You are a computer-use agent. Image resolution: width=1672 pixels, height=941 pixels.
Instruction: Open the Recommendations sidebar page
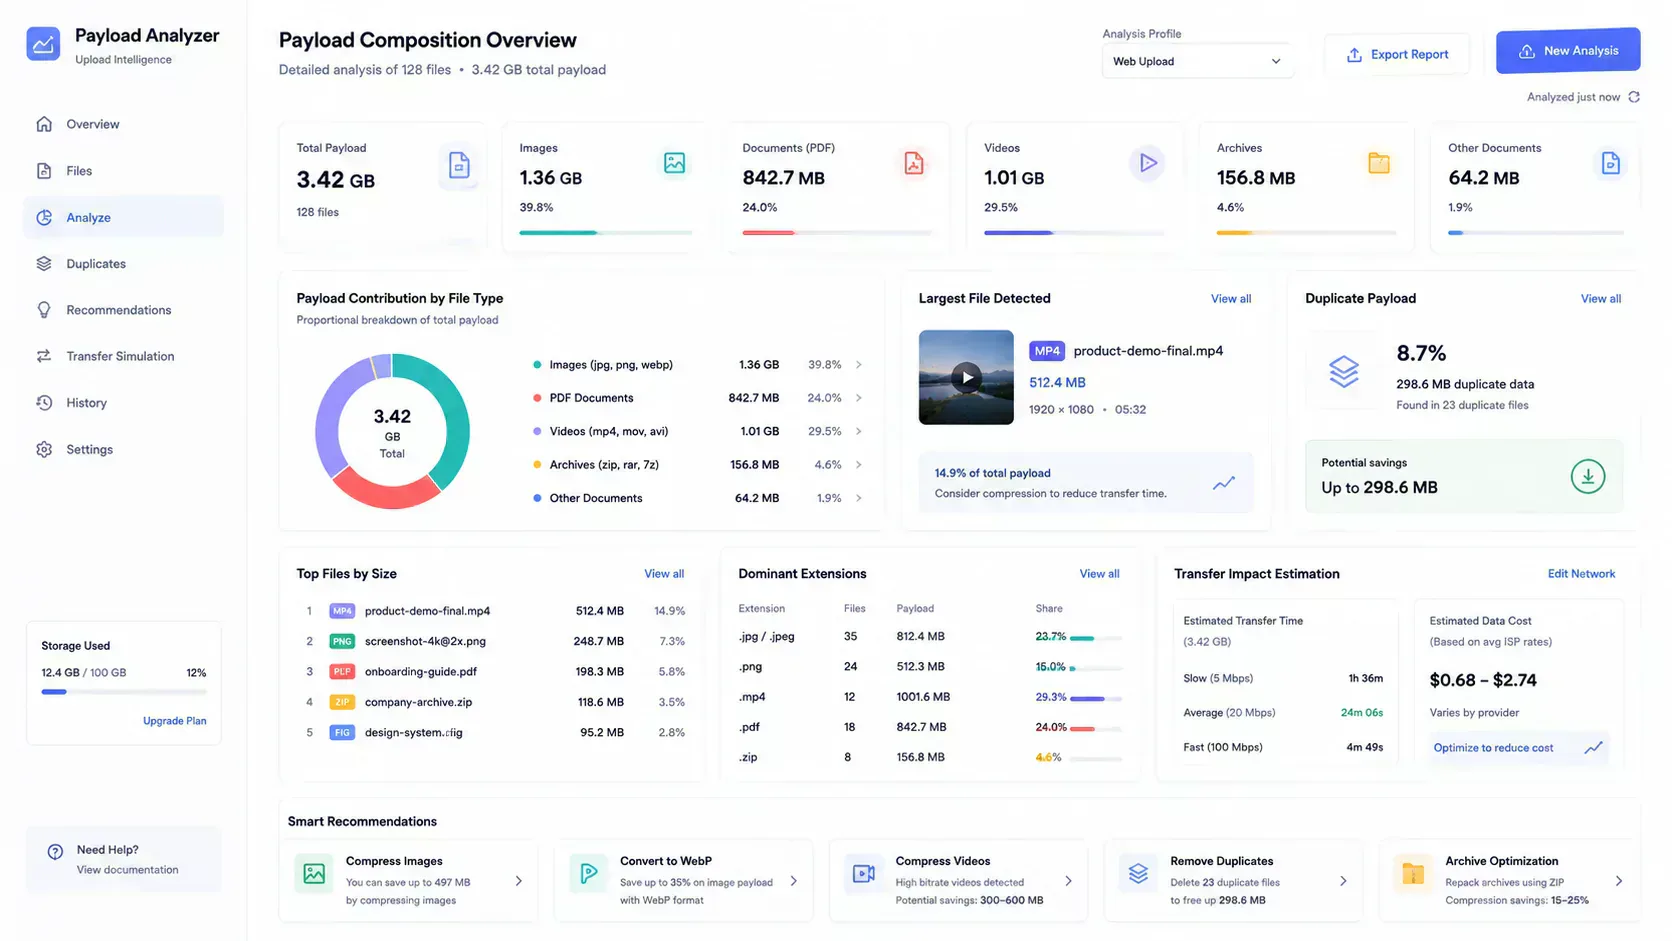pos(123,310)
